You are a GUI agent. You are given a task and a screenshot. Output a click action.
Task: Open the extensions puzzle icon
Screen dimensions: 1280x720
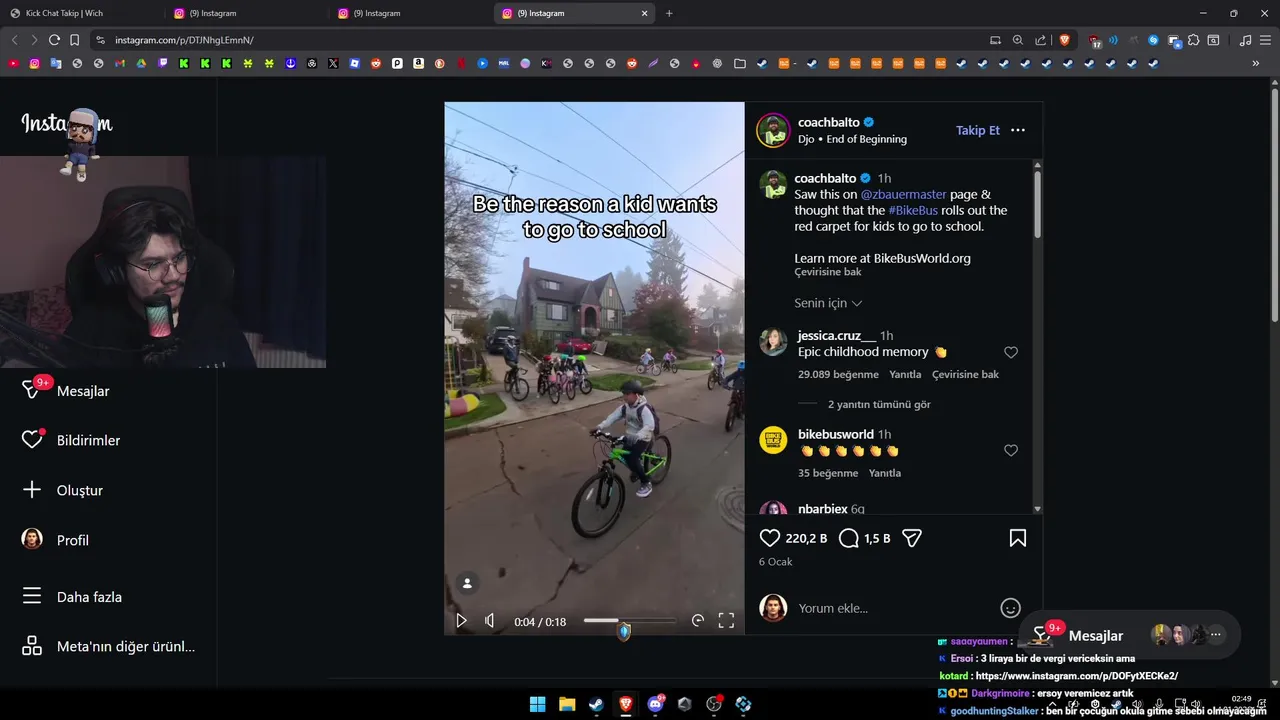[x=1193, y=40]
